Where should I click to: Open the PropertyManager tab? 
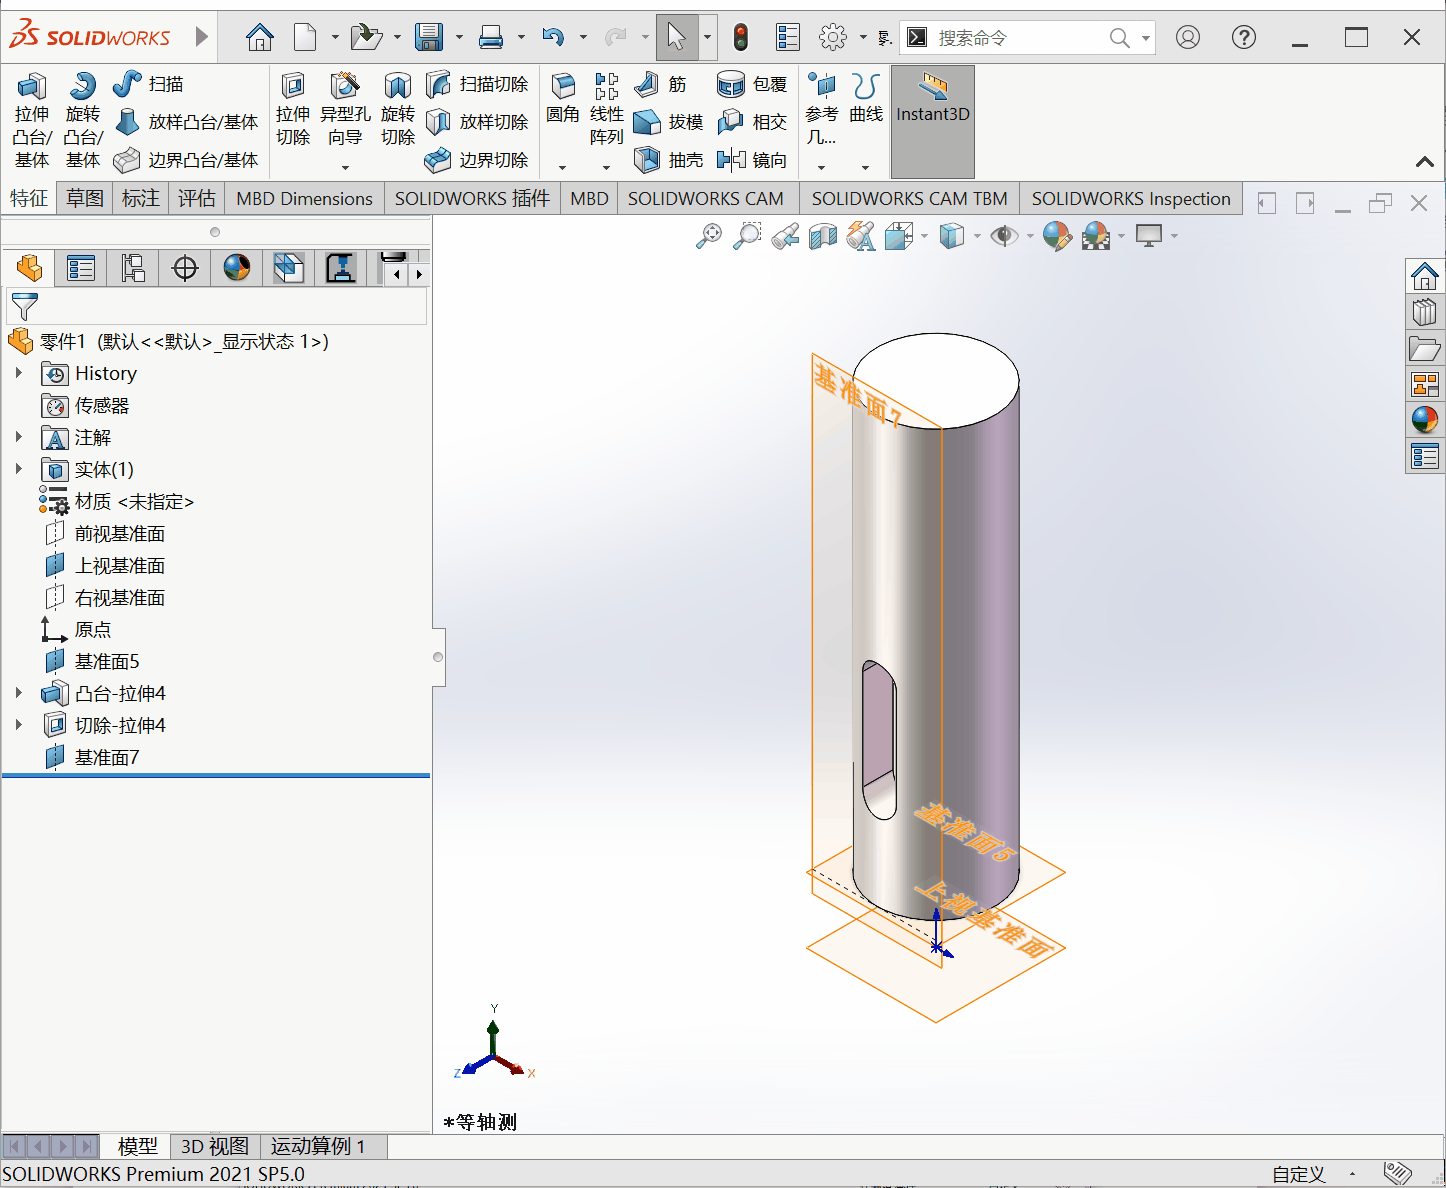81,268
